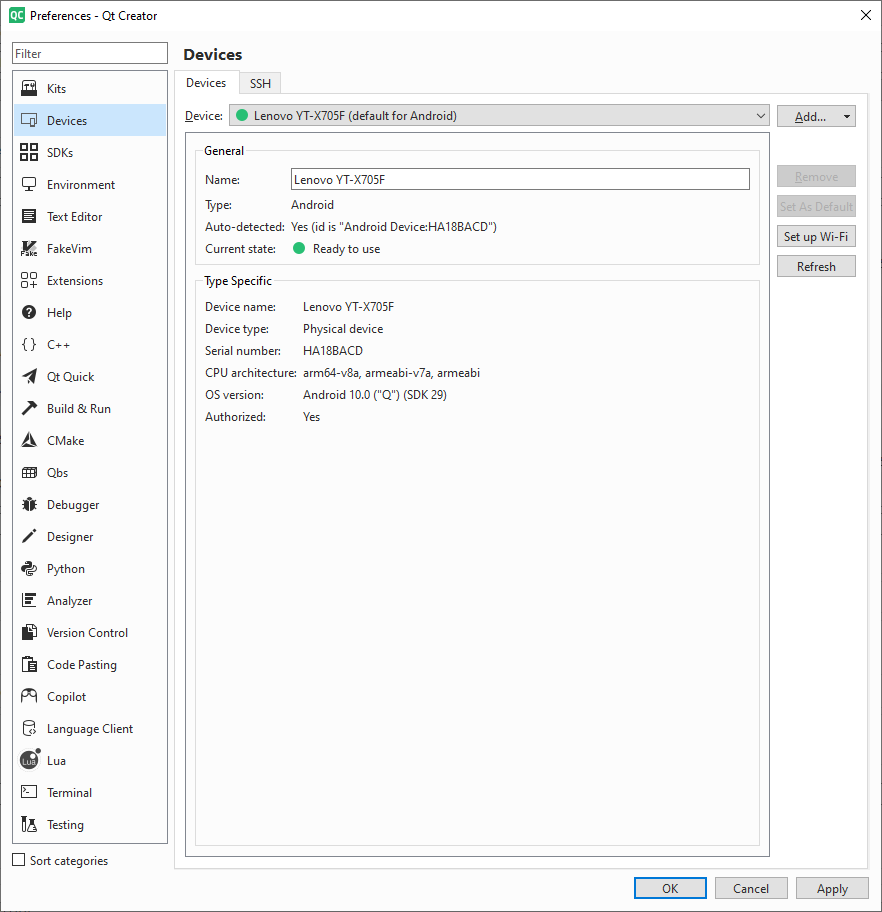This screenshot has width=882, height=912.
Task: Click the Set up Wi-Fi button
Action: click(816, 236)
